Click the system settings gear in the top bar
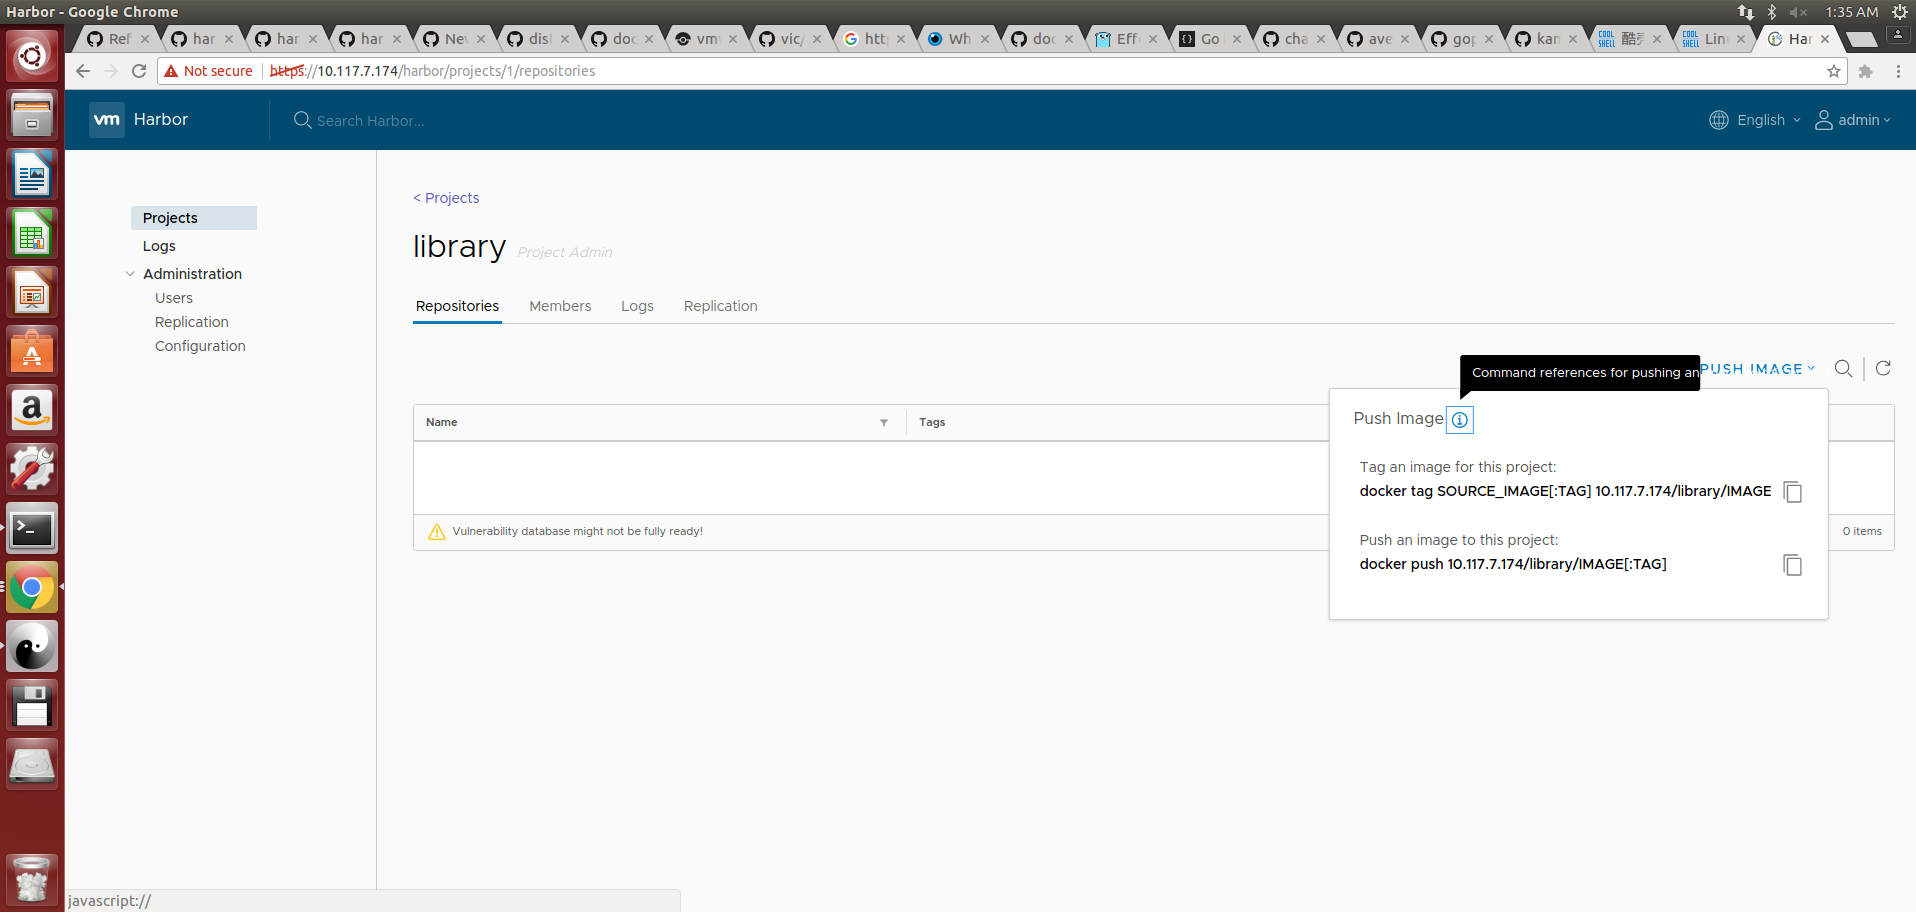1916x912 pixels. (1900, 12)
